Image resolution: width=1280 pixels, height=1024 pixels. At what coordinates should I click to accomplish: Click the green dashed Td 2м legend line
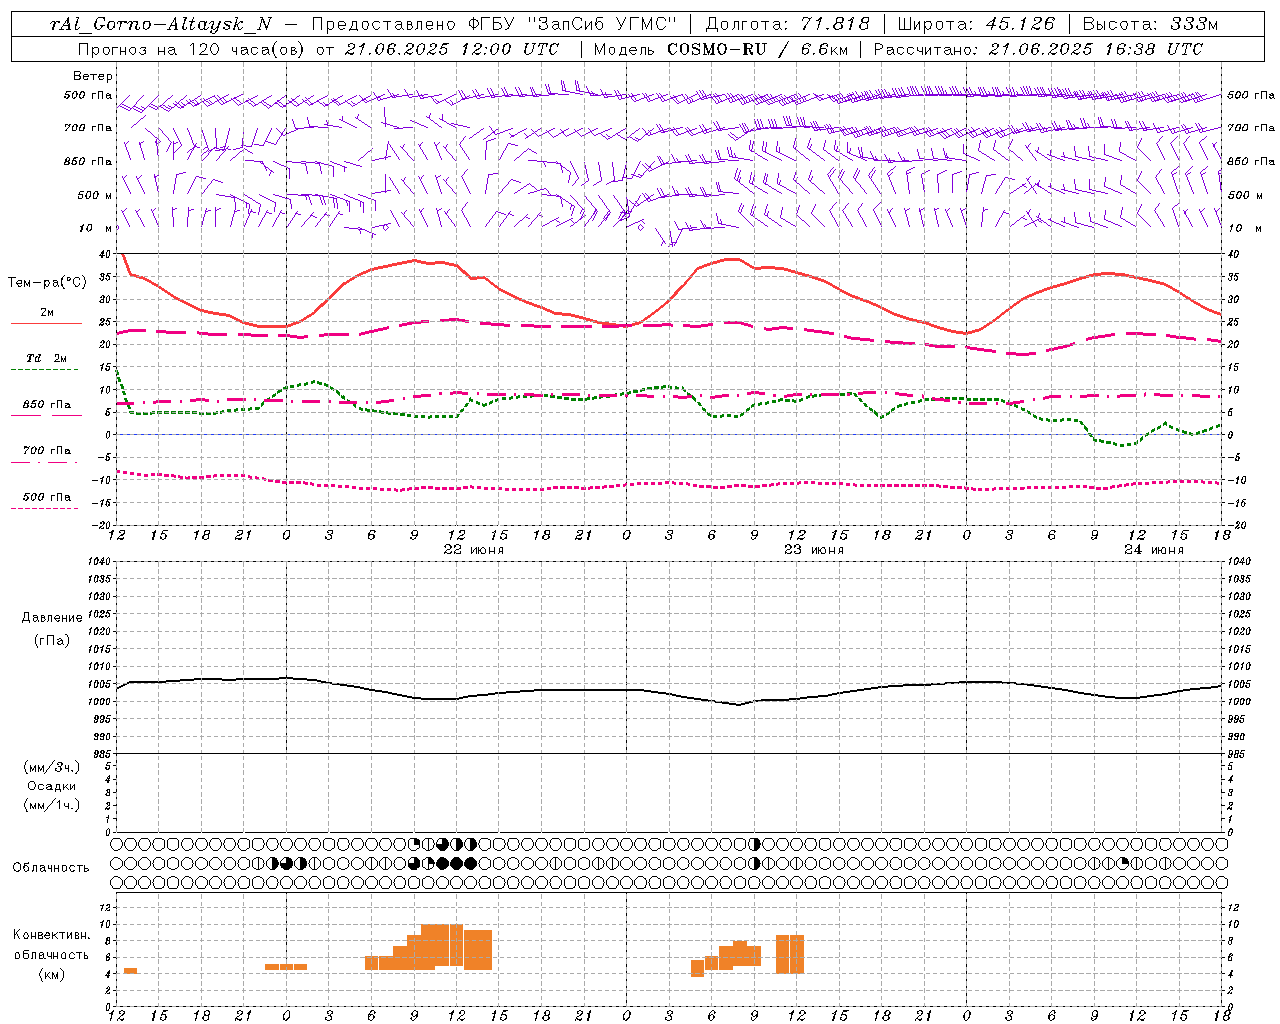[45, 369]
